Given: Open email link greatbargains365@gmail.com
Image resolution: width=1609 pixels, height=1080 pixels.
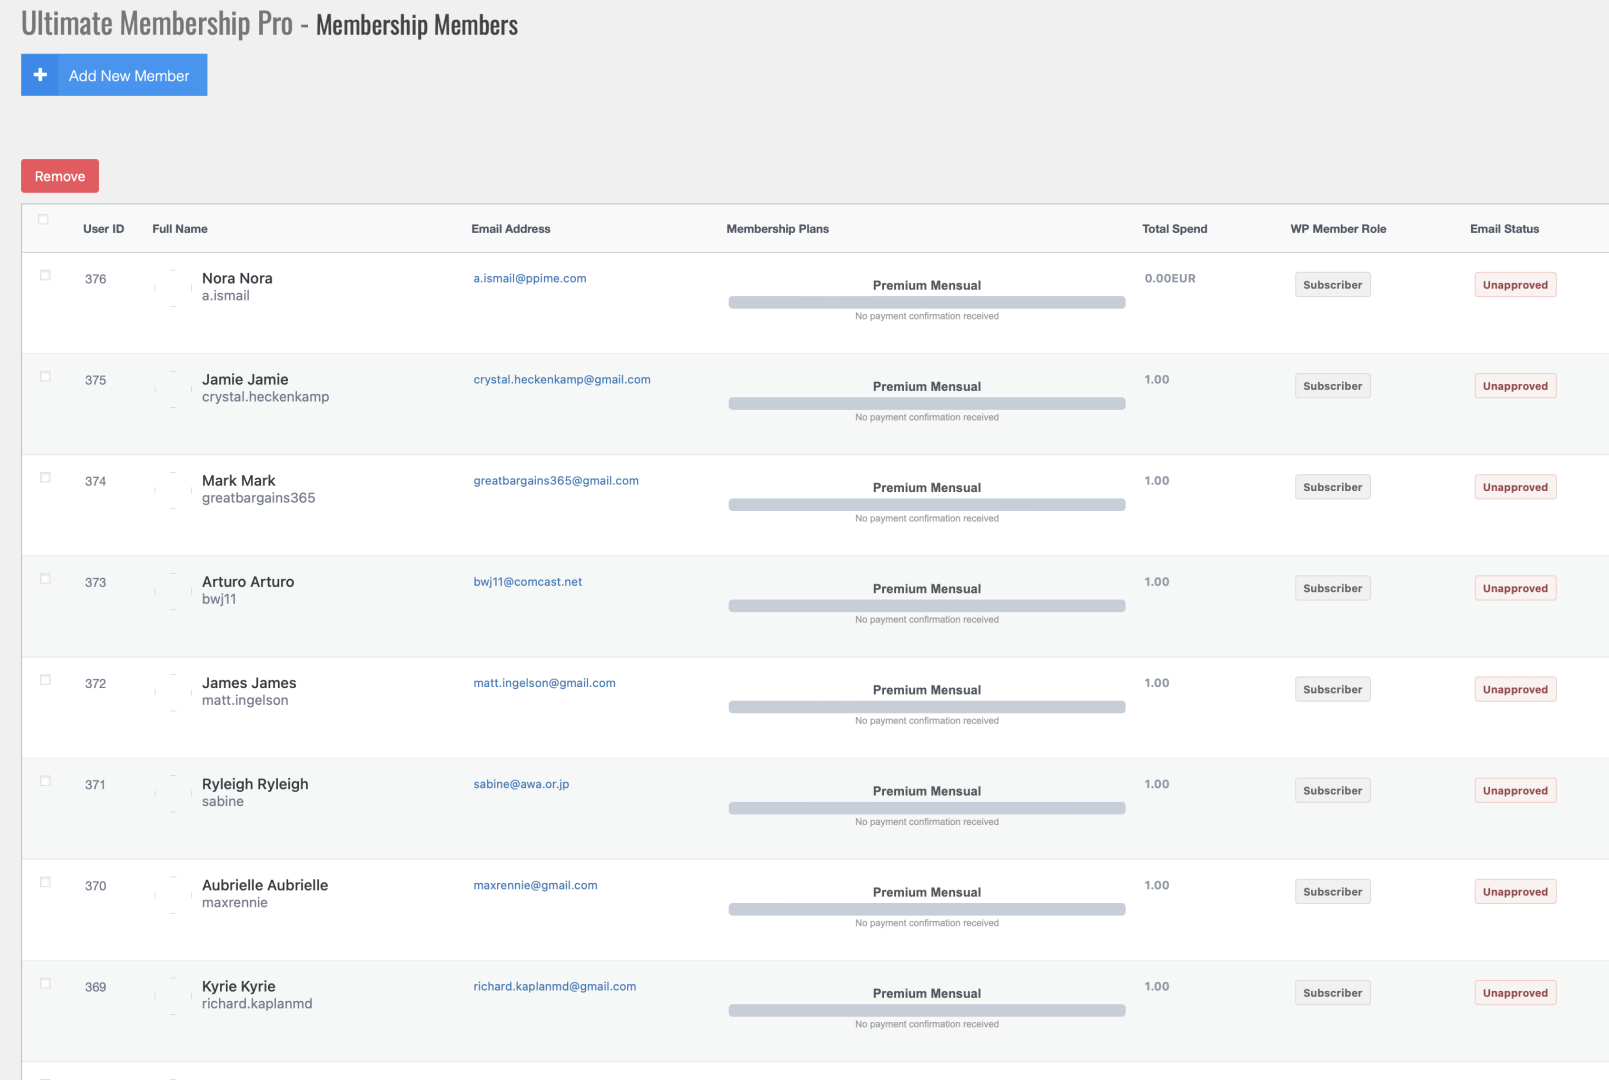Looking at the screenshot, I should 556,481.
